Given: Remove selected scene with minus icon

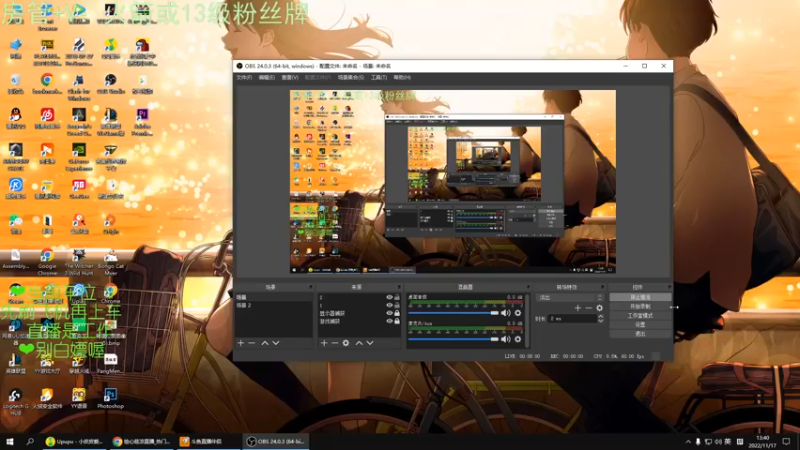Looking at the screenshot, I should [252, 343].
